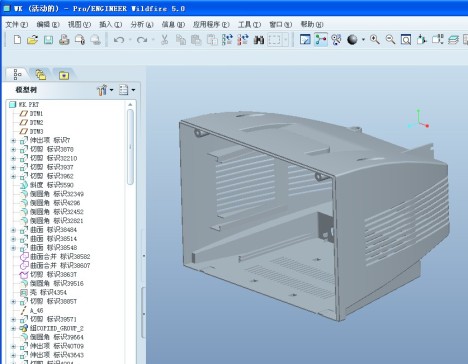This screenshot has width=468, height=364.
Task: Open the 视图 (View) menu
Action: (x=79, y=24)
